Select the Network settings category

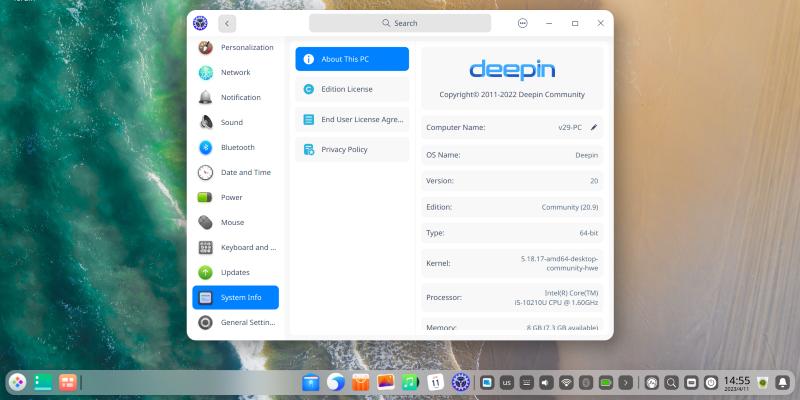pos(235,72)
